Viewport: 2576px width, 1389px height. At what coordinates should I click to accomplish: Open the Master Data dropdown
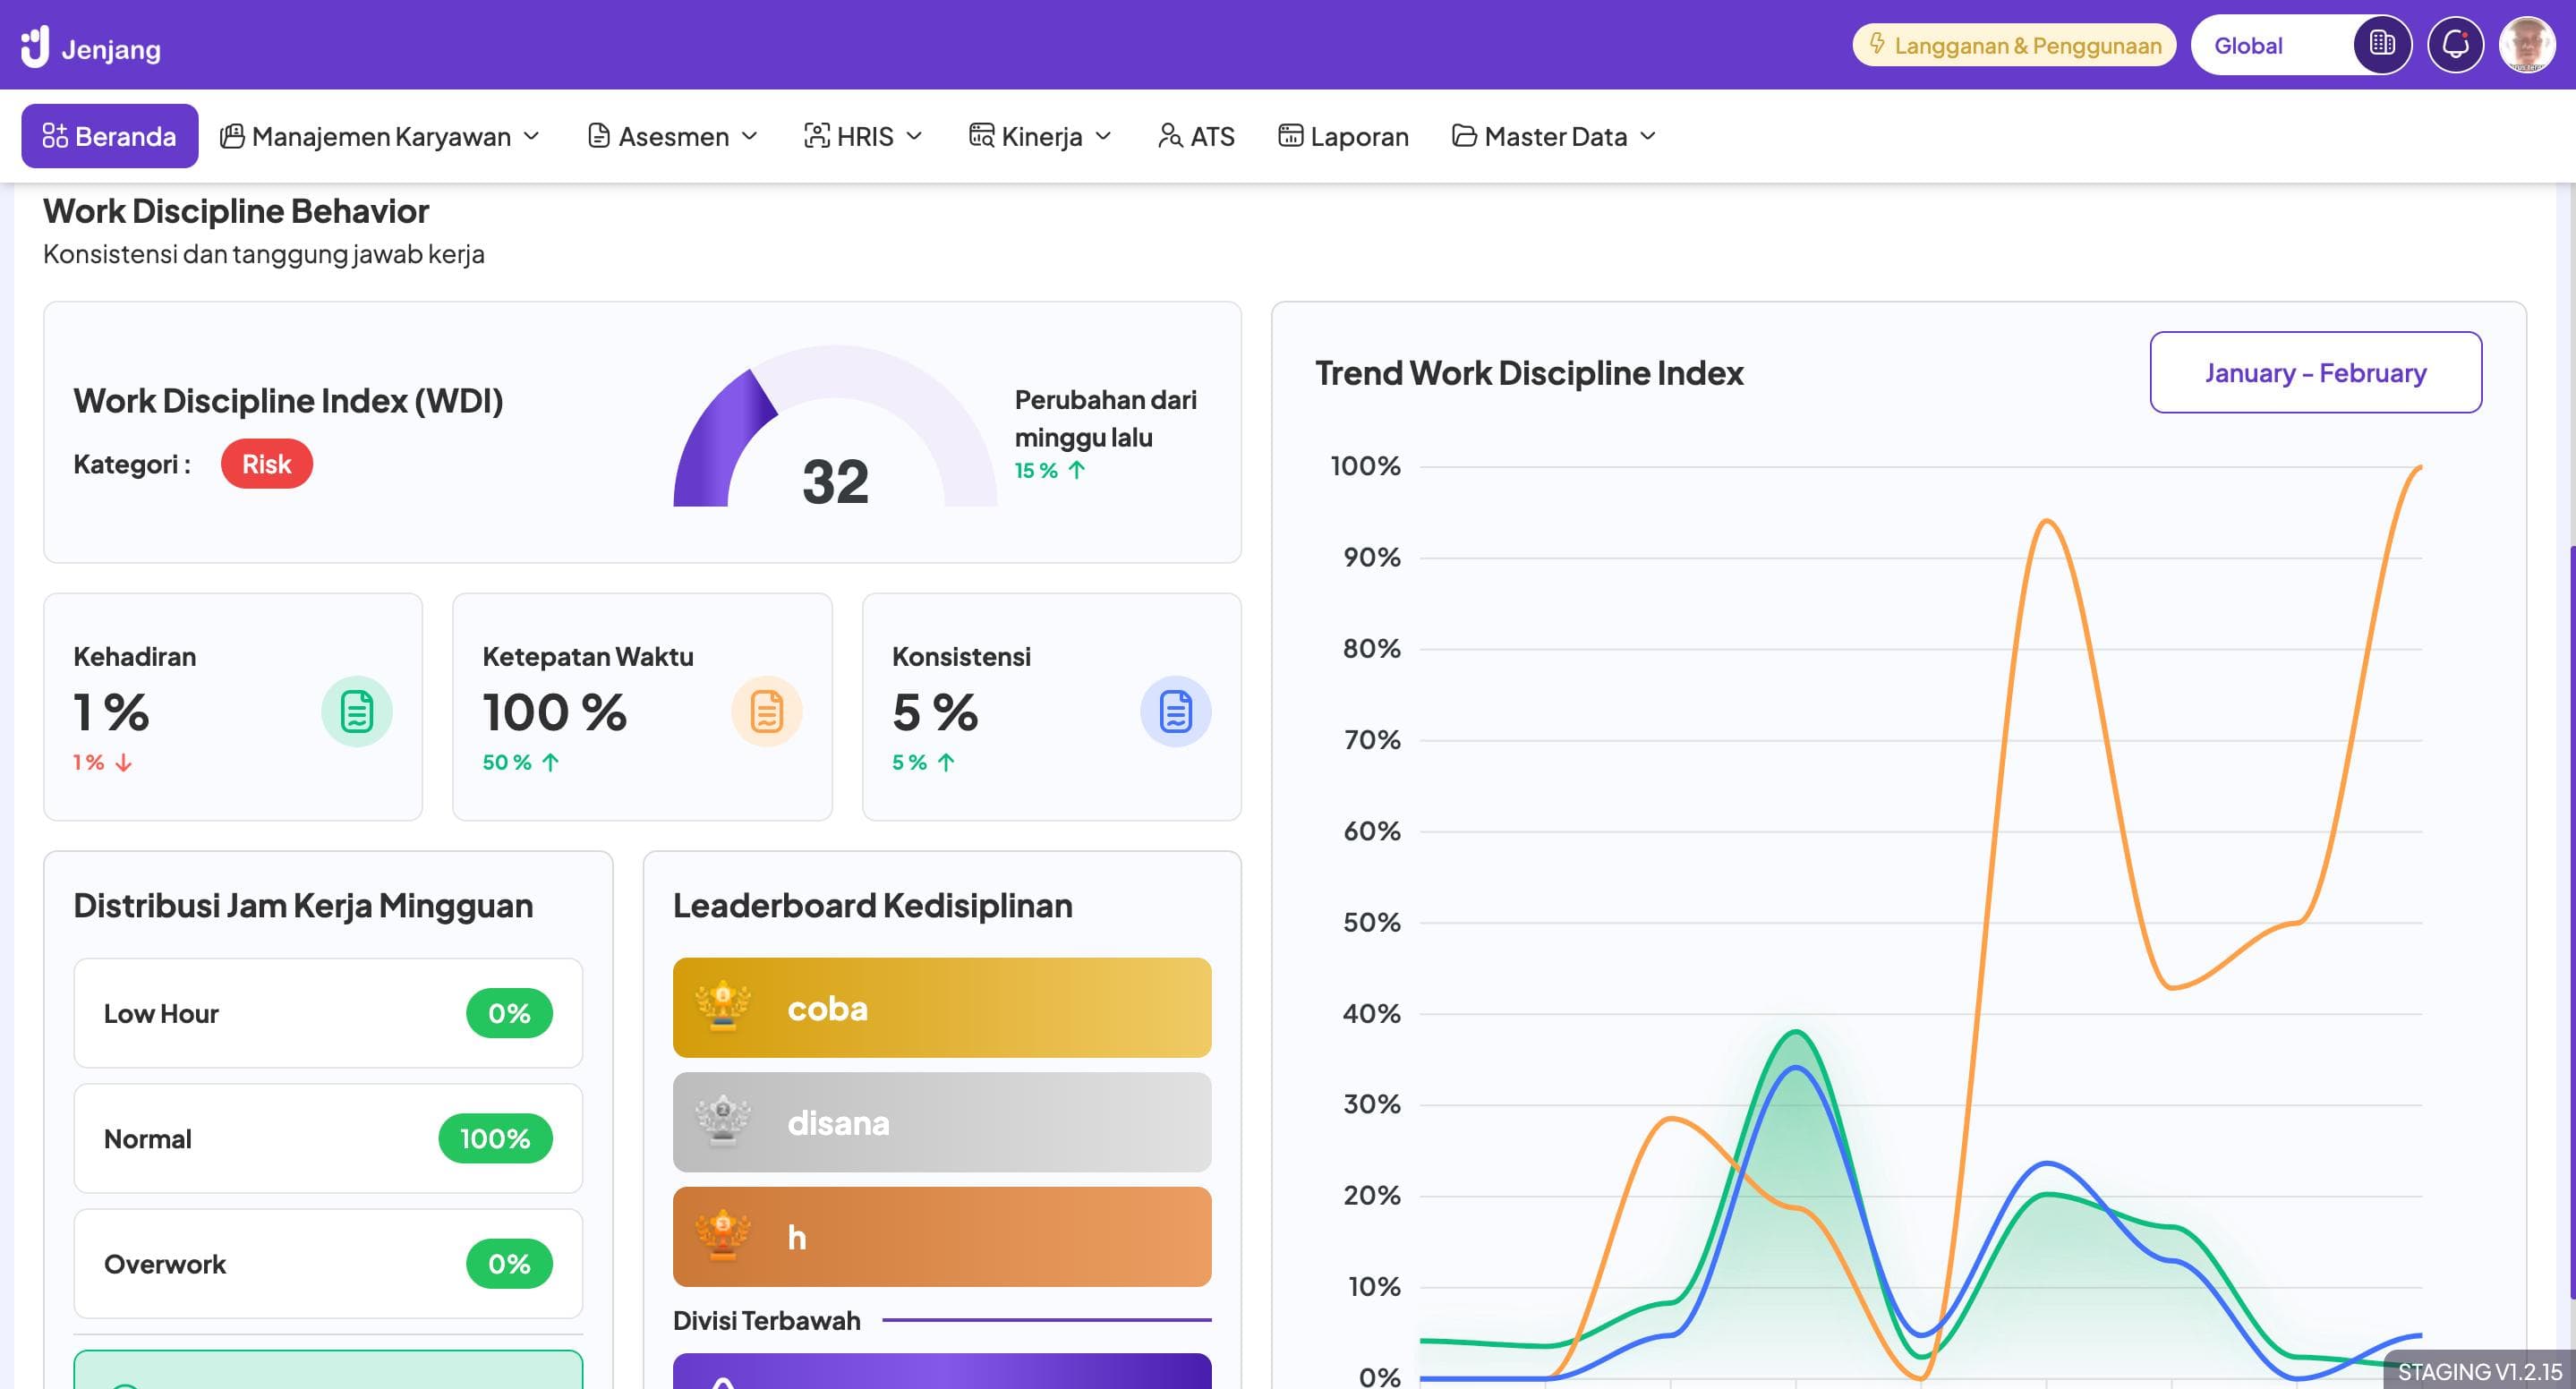(1554, 136)
